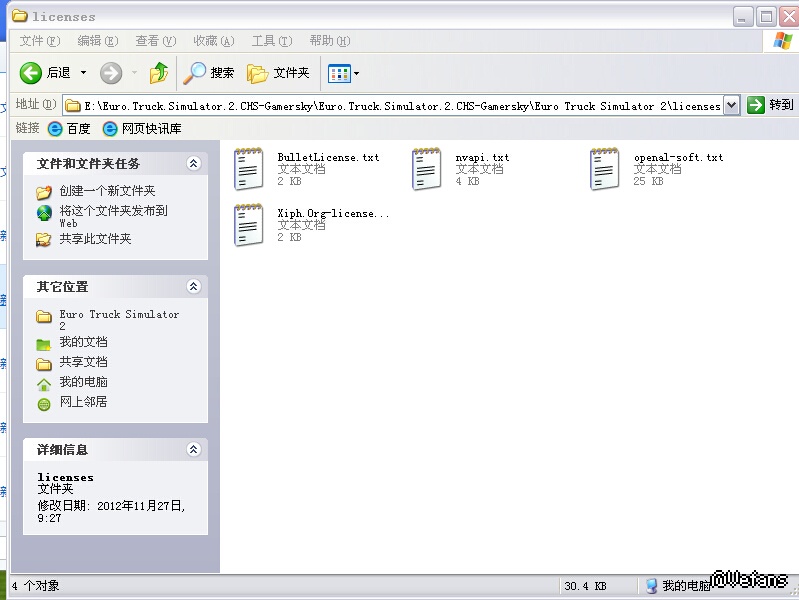This screenshot has height=600, width=799.
Task: Click the Back (后退) arrow icon
Action: (31, 73)
